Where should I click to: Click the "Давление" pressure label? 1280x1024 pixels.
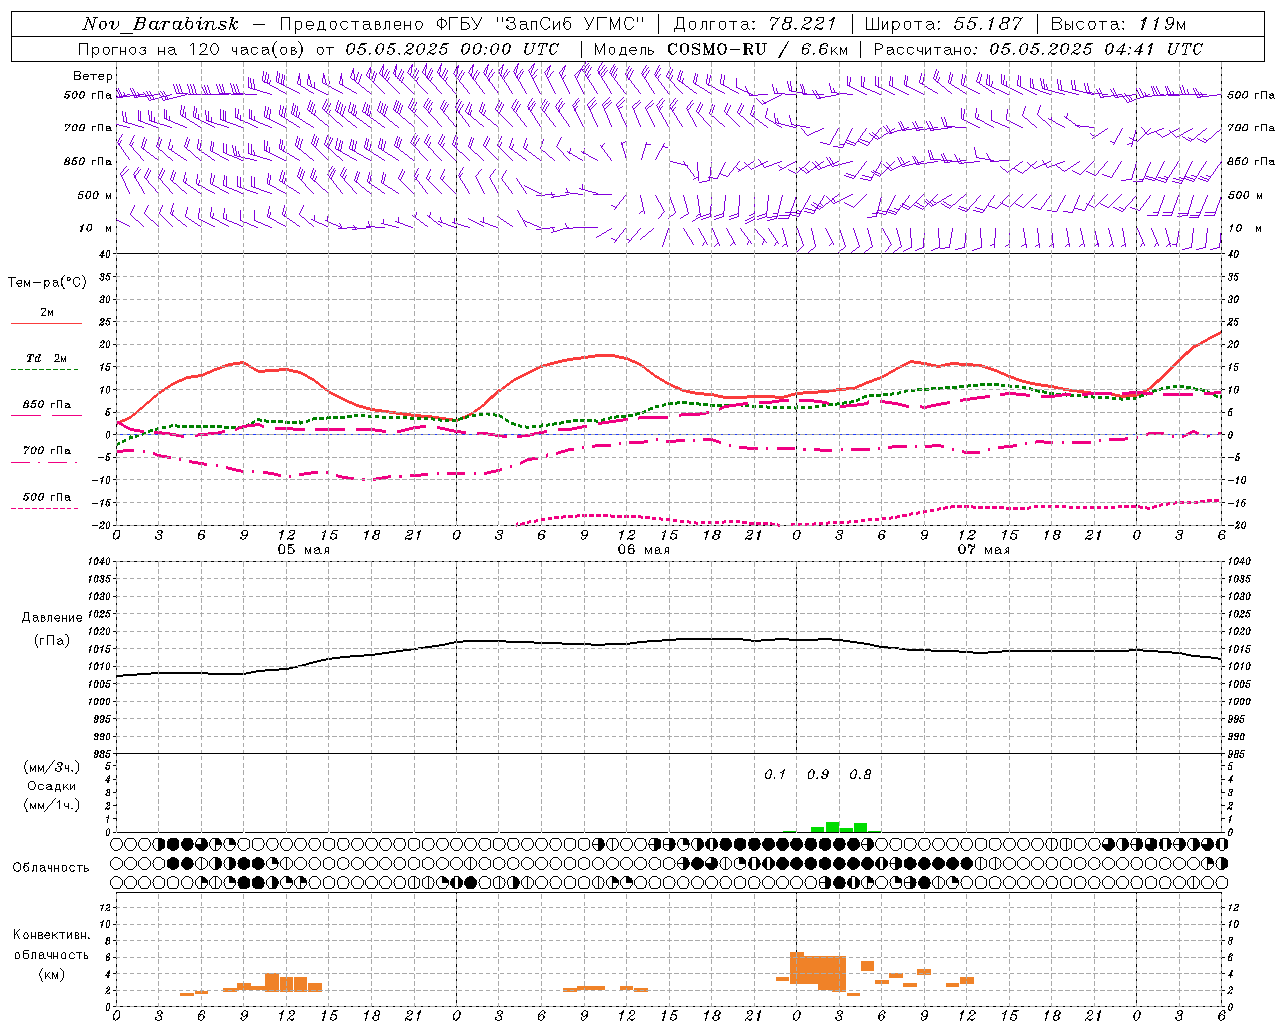coord(52,618)
